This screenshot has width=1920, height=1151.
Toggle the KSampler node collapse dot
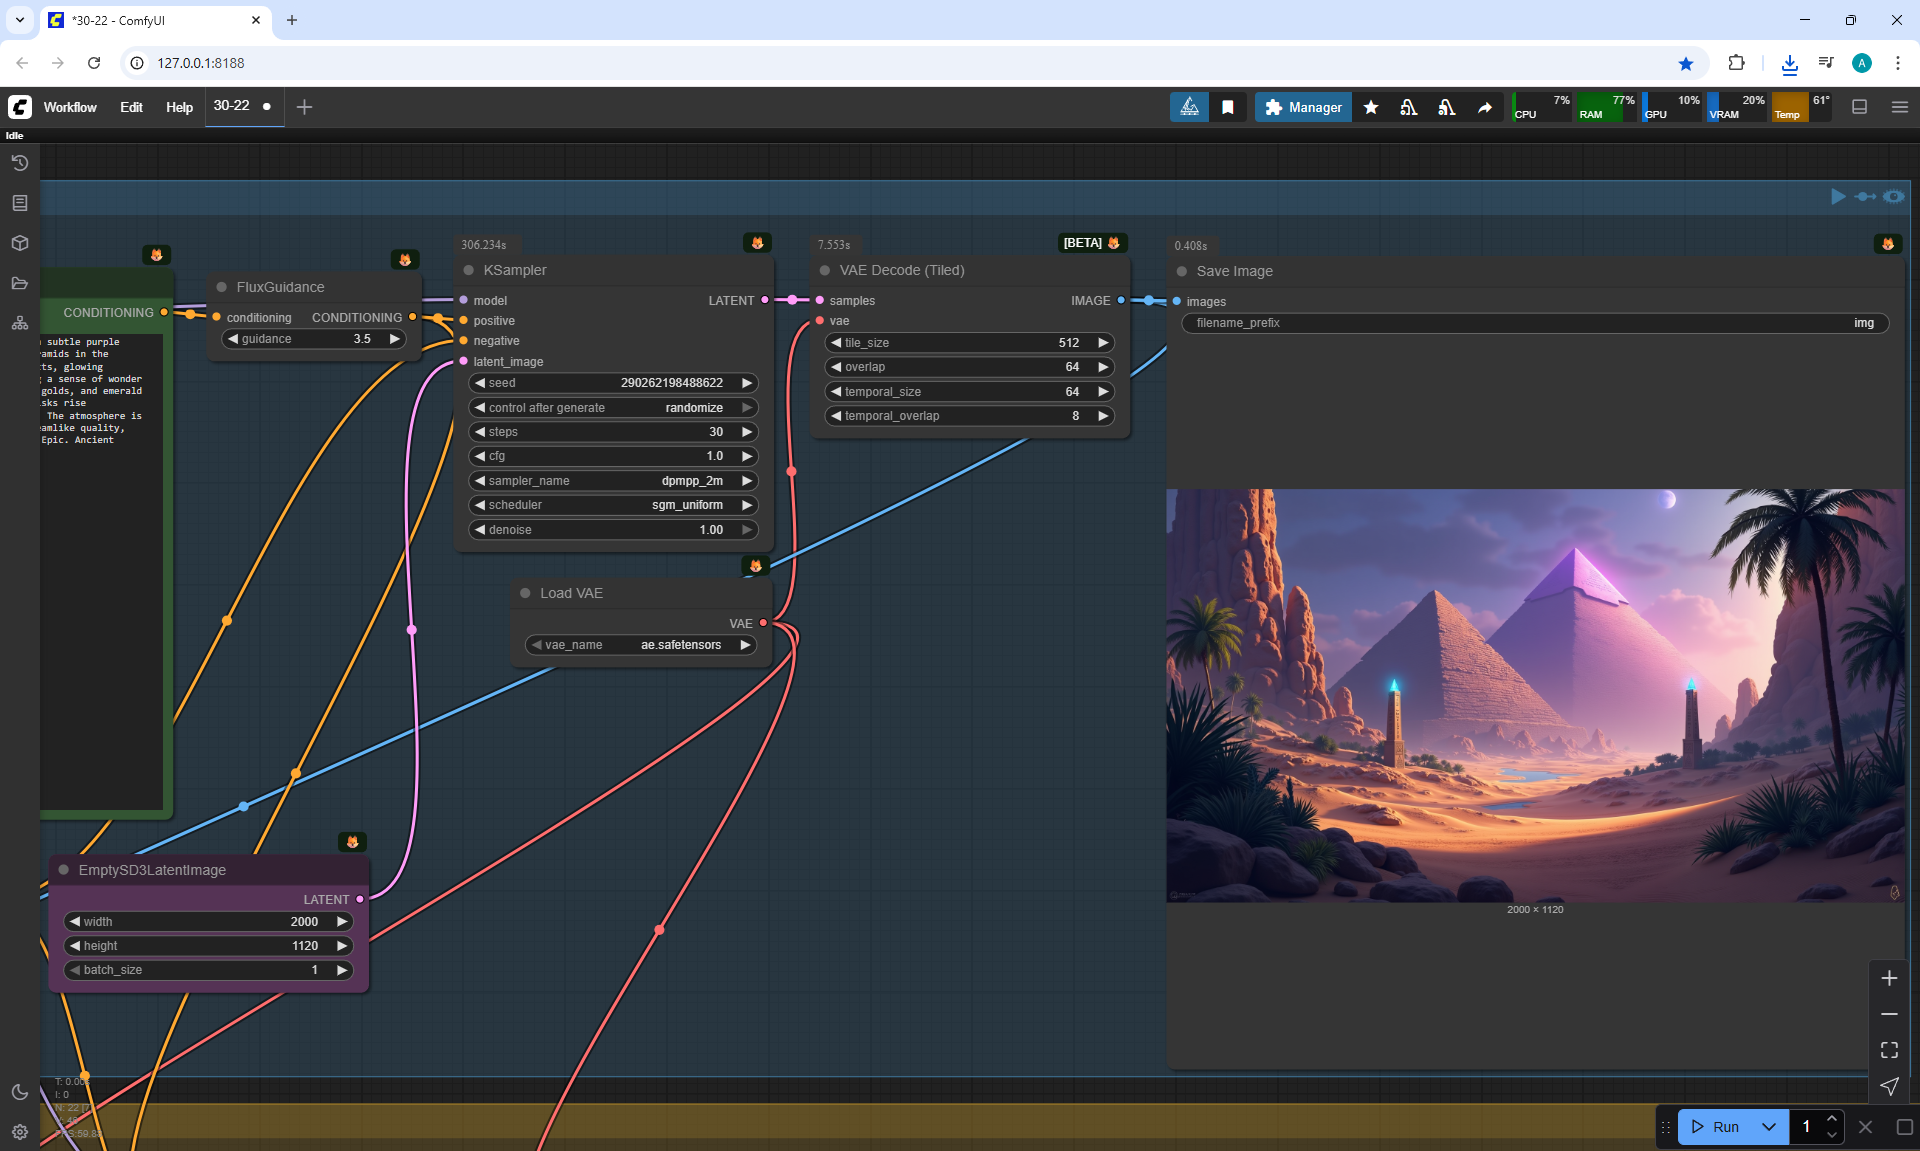[468, 270]
